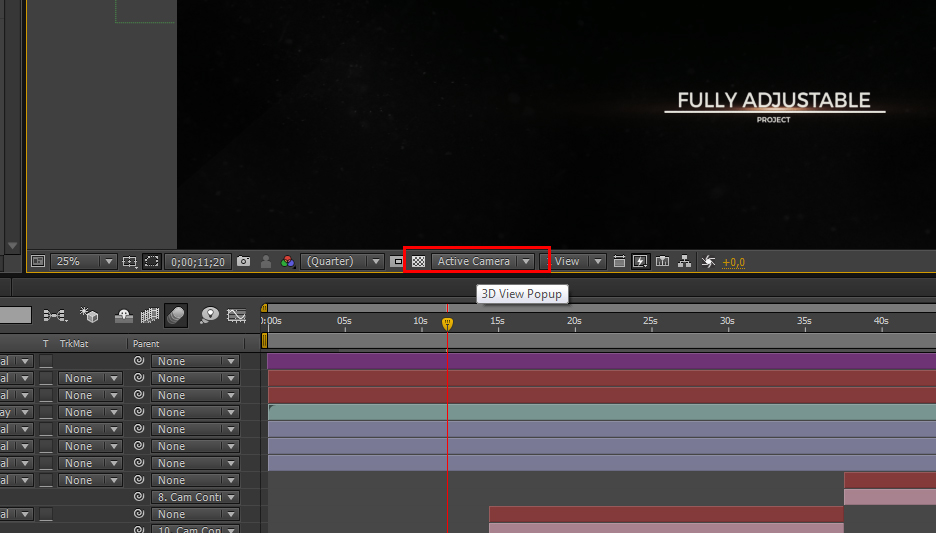Open the Active Camera 3D view dropdown
Viewport: 936px width, 533px height.
(484, 261)
